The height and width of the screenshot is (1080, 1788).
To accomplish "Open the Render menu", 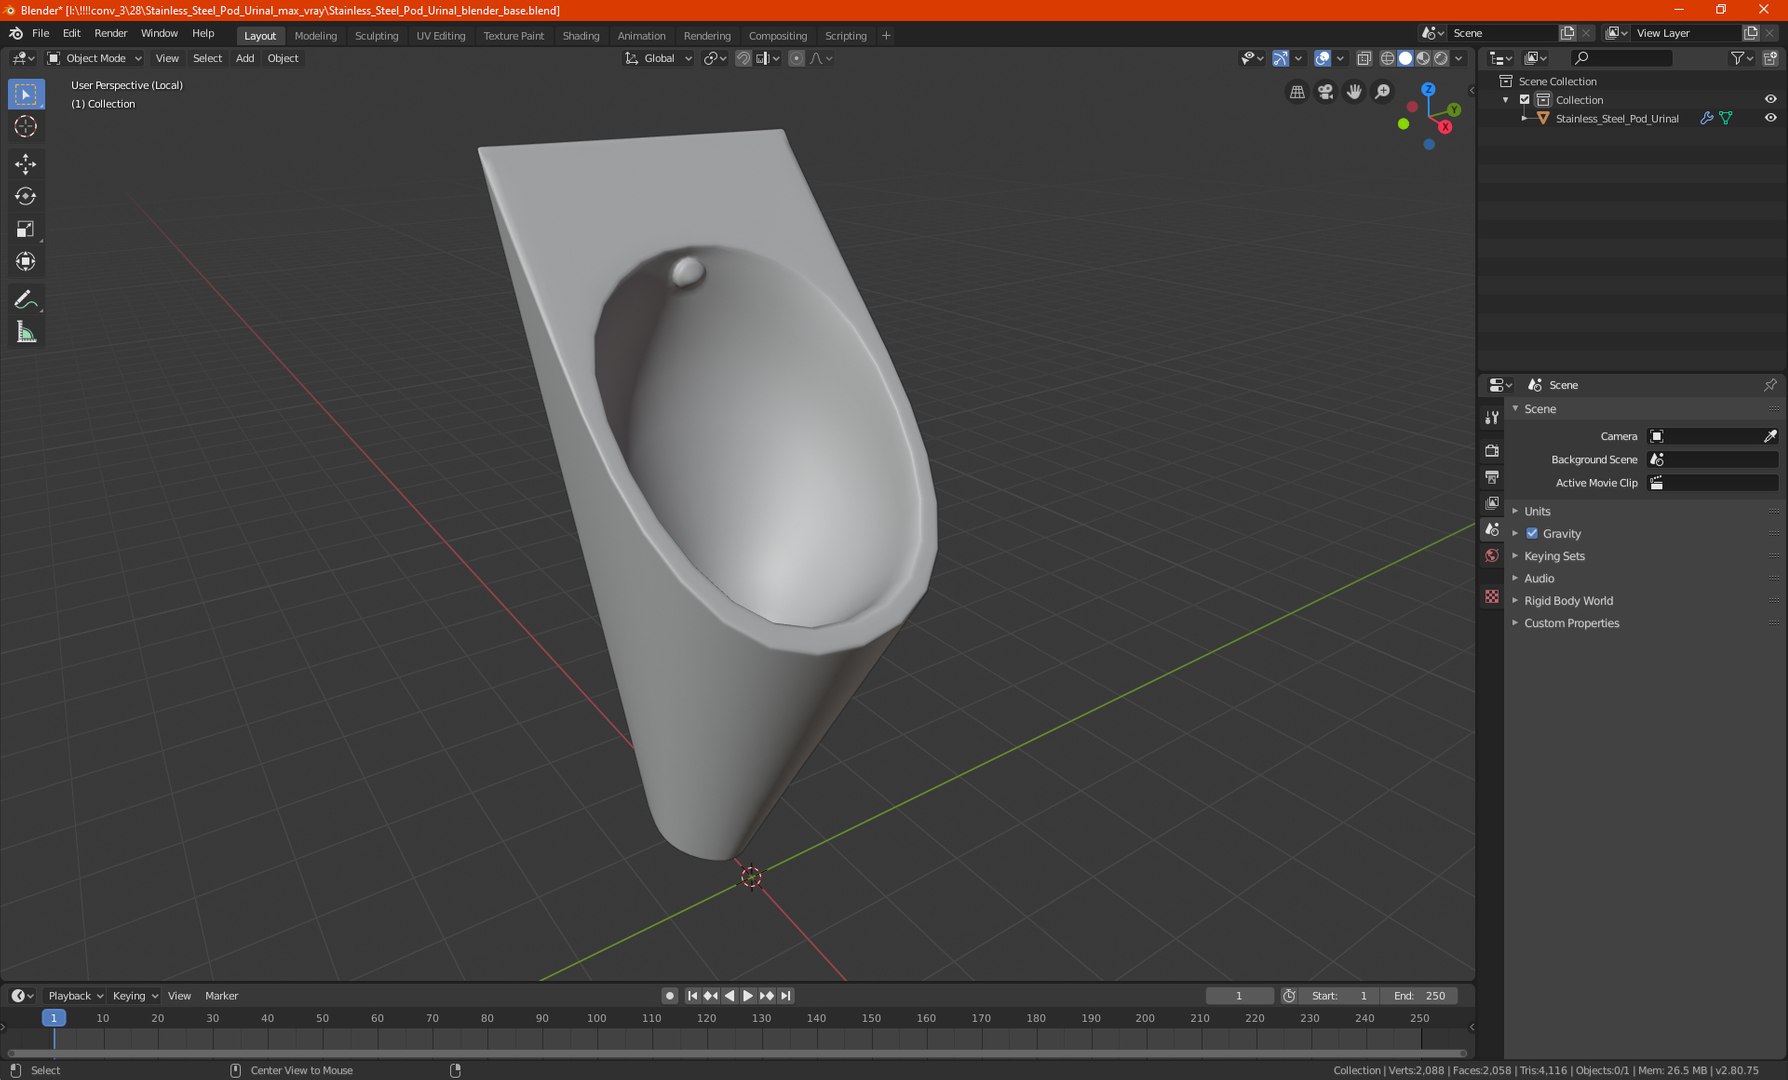I will pos(110,33).
